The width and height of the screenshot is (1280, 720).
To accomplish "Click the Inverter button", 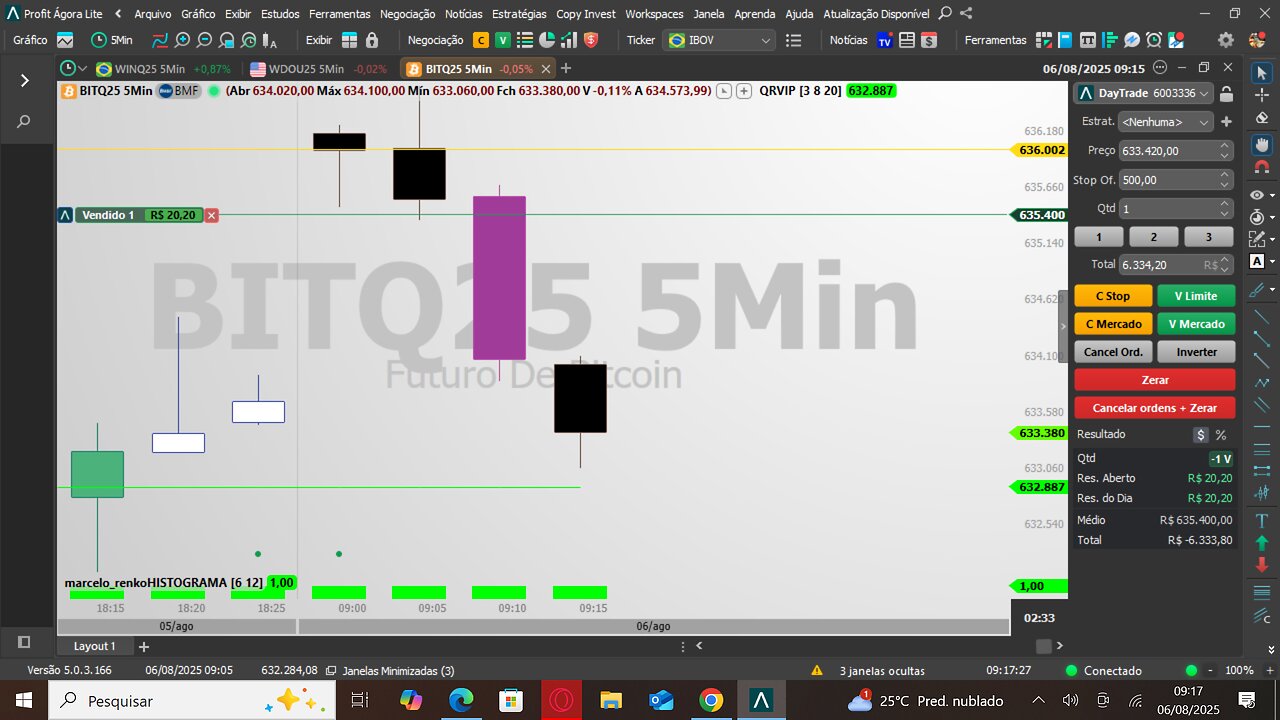I will point(1196,352).
